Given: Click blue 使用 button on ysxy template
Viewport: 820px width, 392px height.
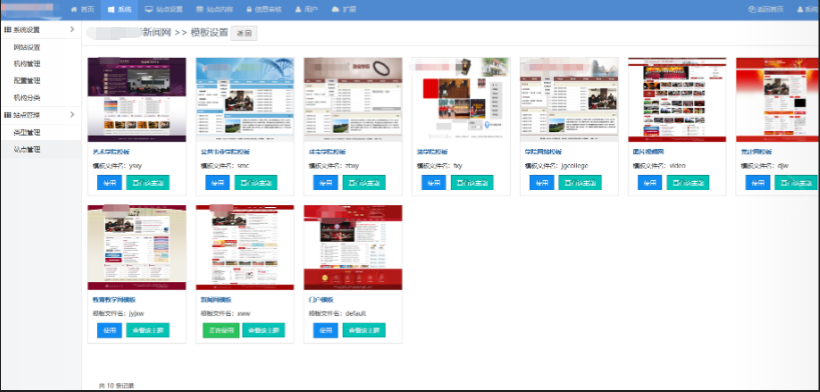Looking at the screenshot, I should [109, 182].
